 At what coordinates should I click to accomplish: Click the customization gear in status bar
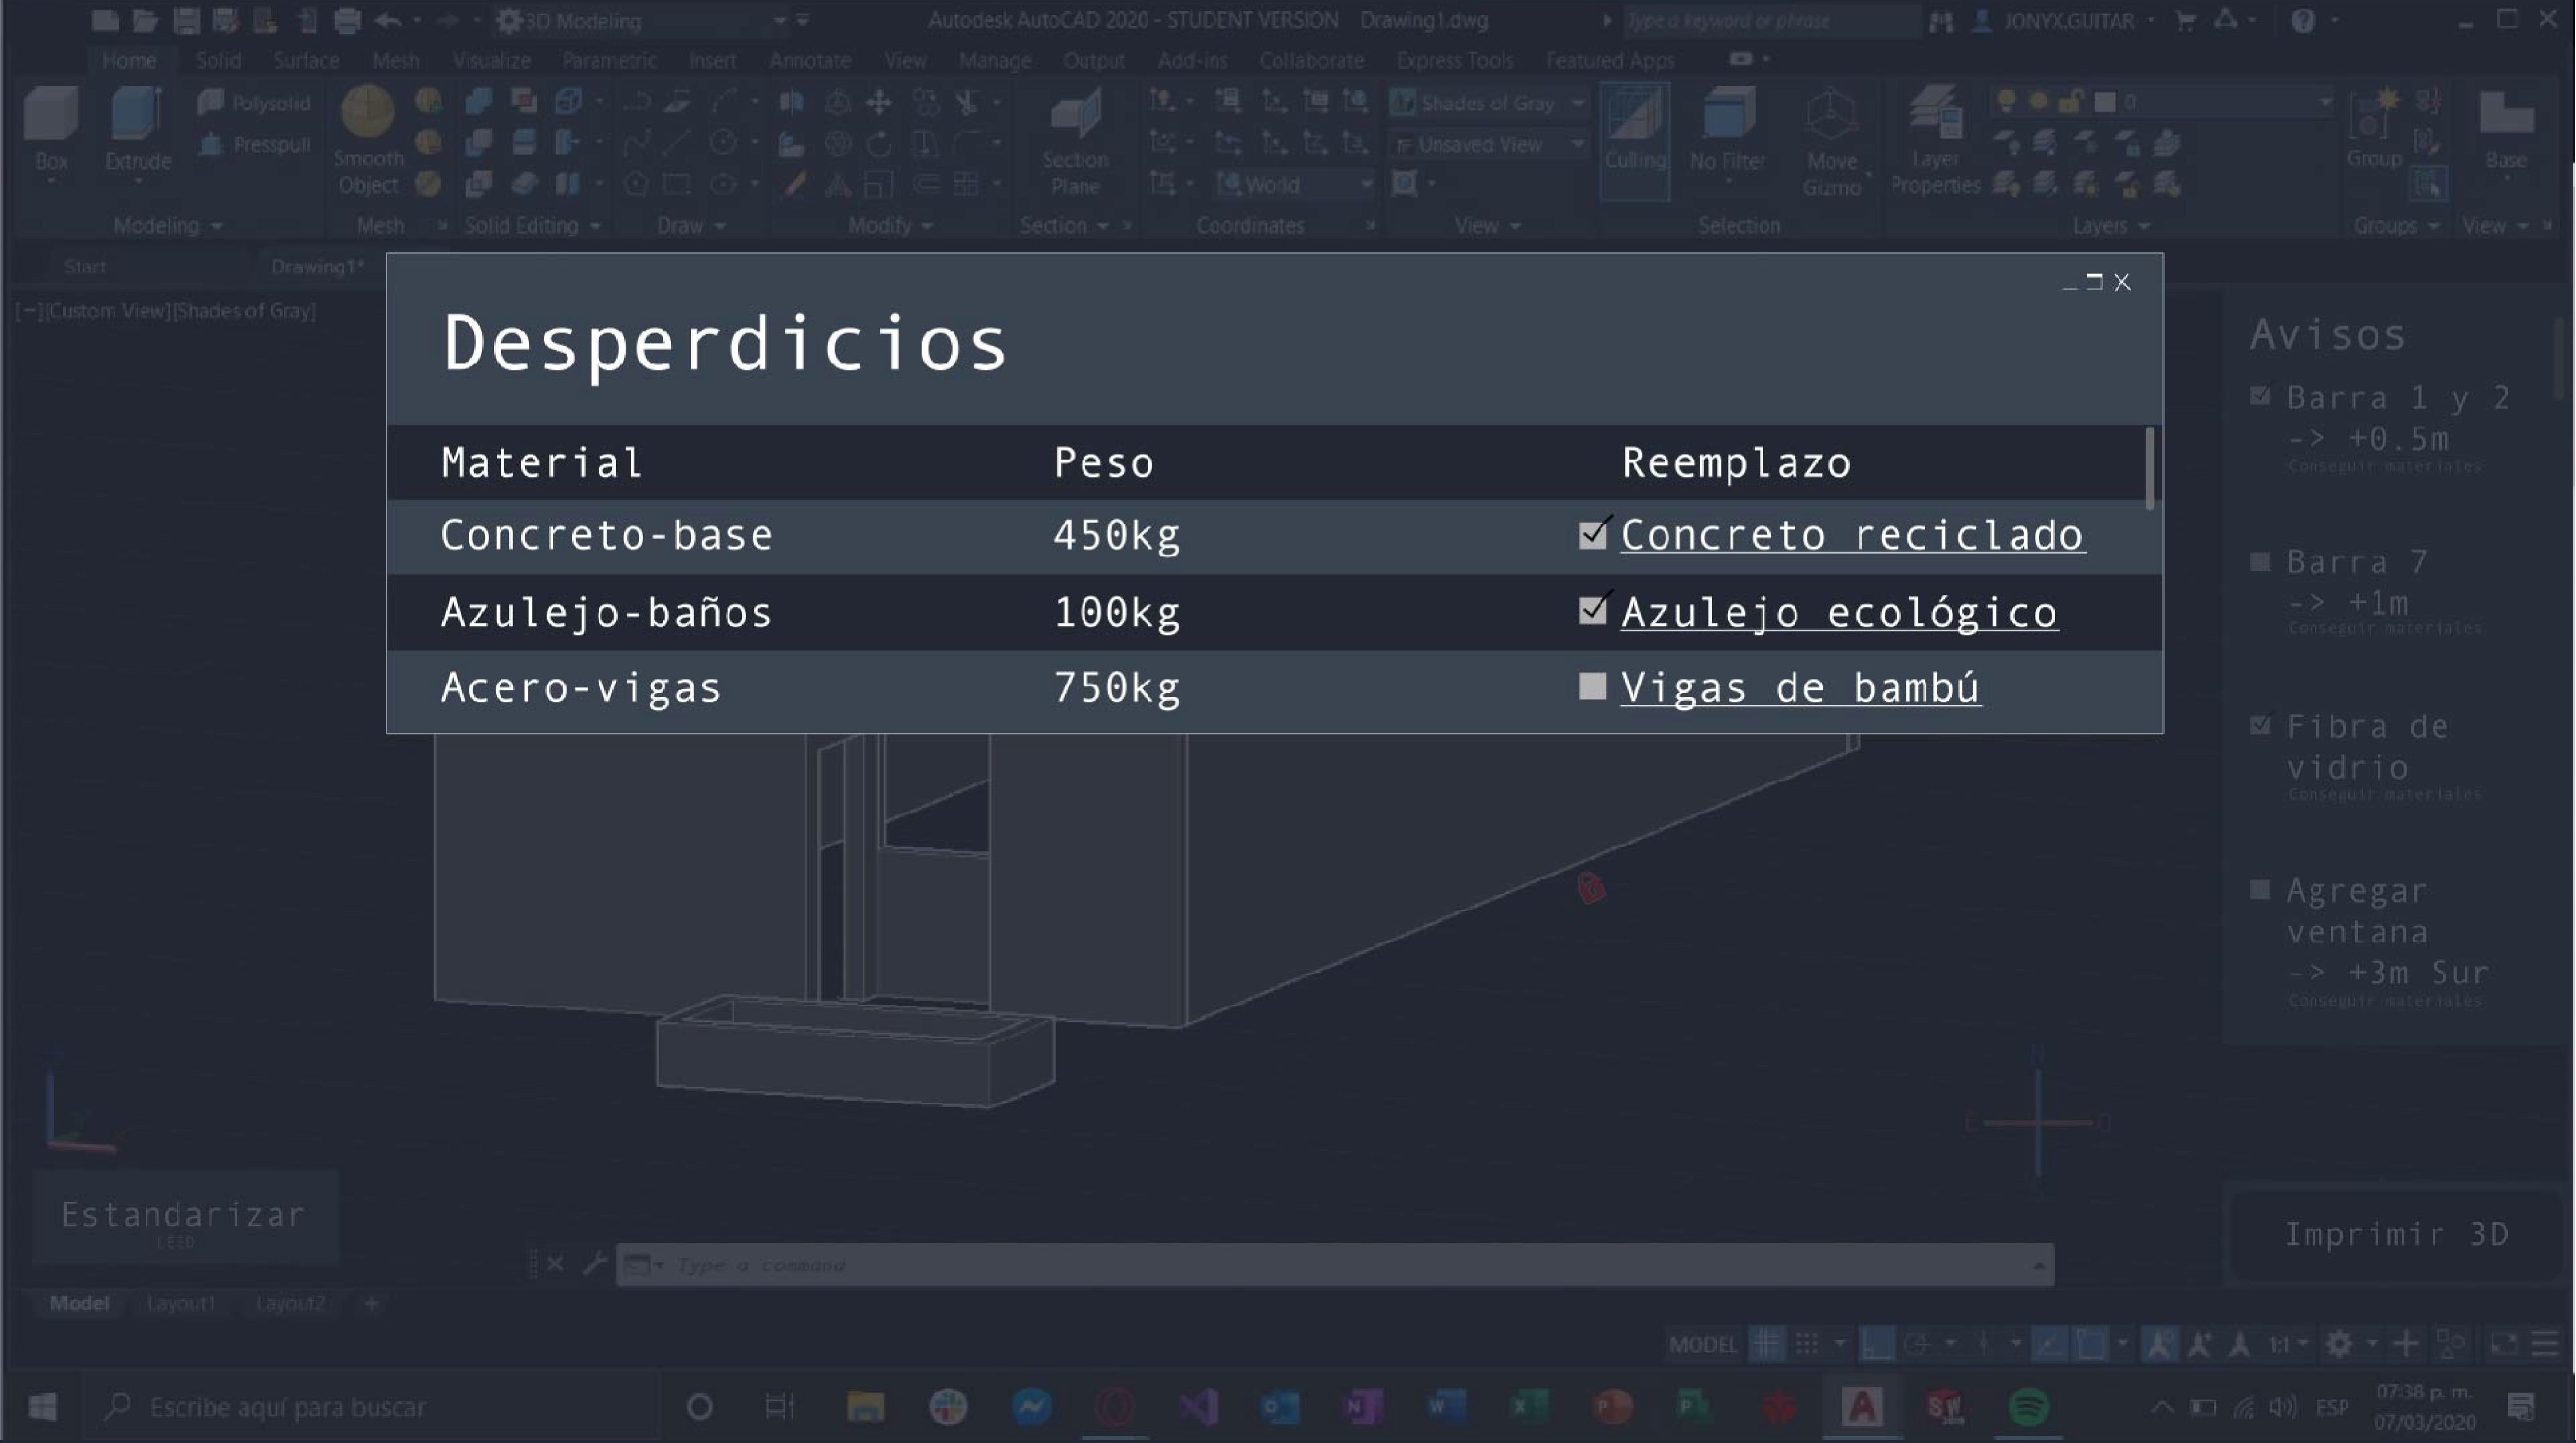[2338, 1344]
